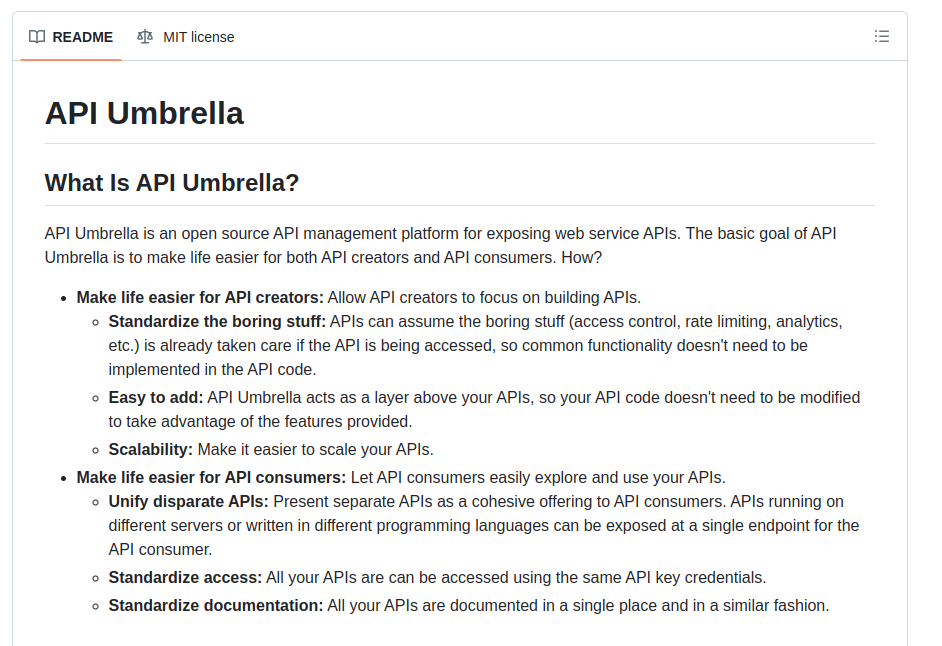
Task: Select the README tab
Action: click(81, 37)
